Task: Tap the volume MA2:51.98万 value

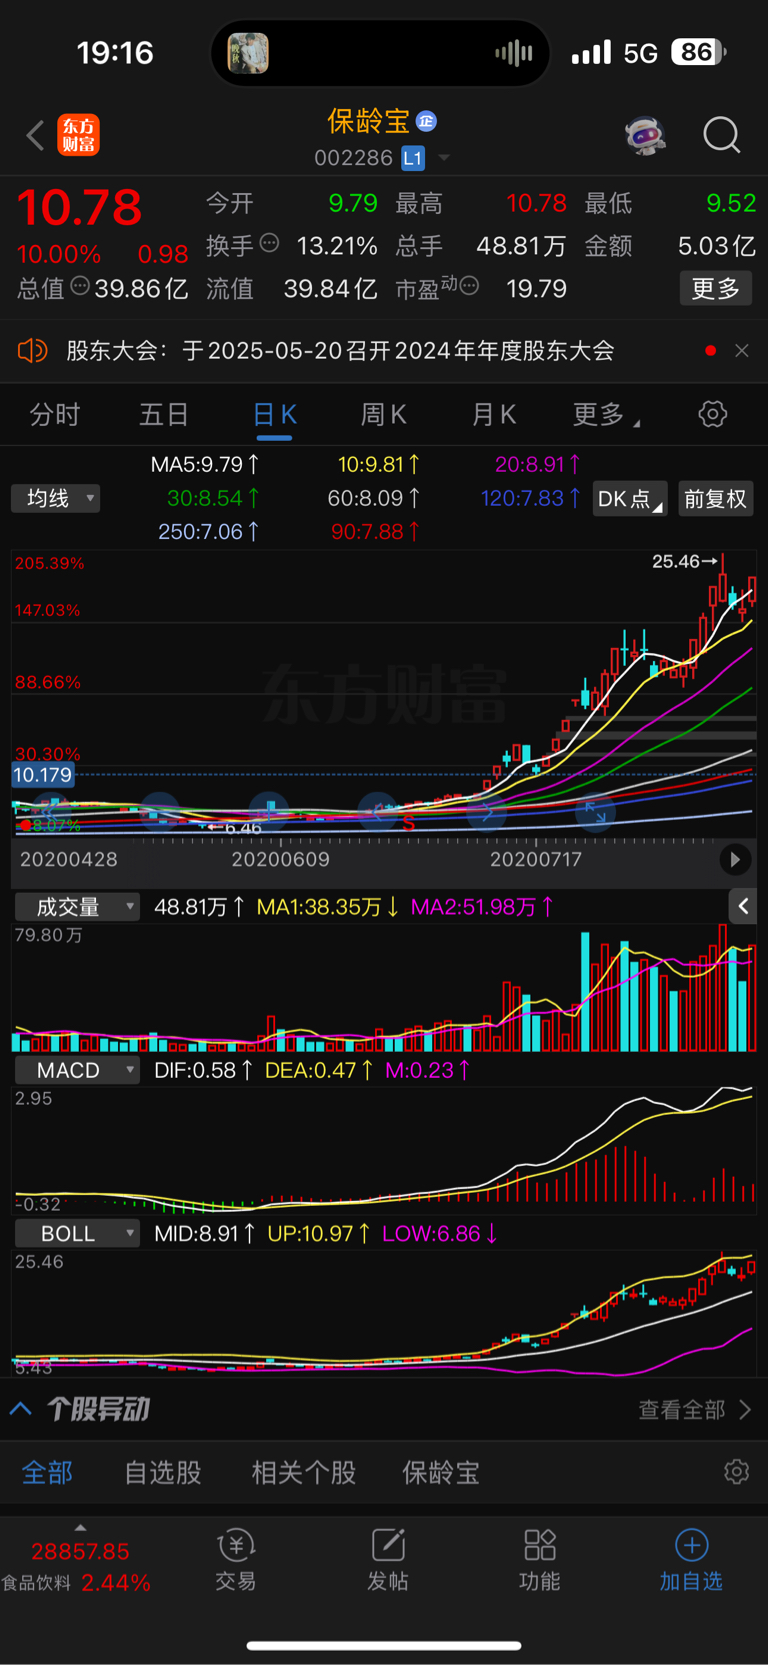Action: pyautogui.click(x=482, y=907)
